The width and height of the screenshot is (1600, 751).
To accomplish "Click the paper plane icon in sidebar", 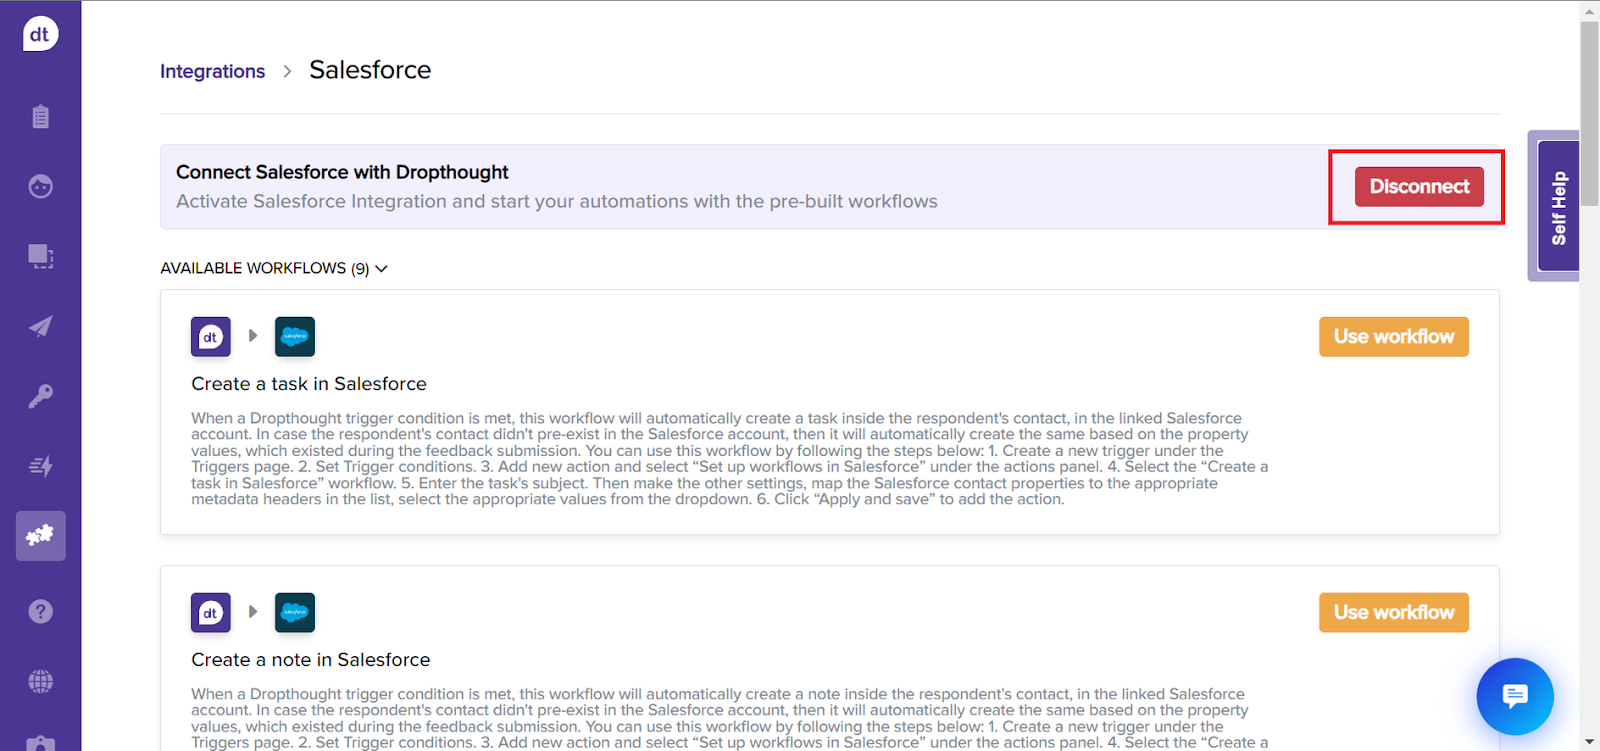I will pos(40,327).
